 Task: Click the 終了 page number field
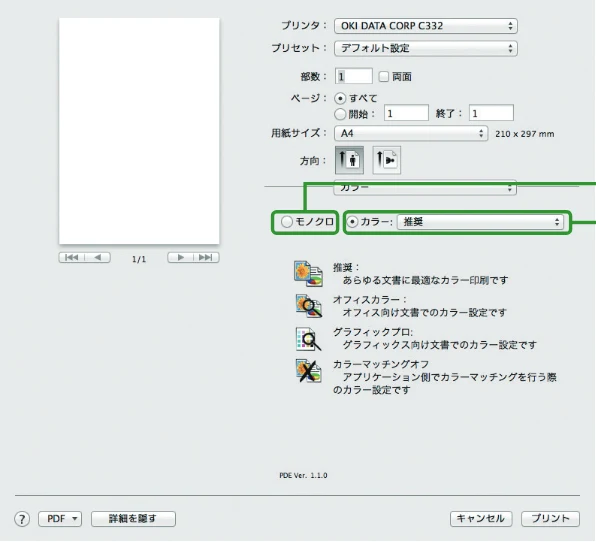coord(491,113)
